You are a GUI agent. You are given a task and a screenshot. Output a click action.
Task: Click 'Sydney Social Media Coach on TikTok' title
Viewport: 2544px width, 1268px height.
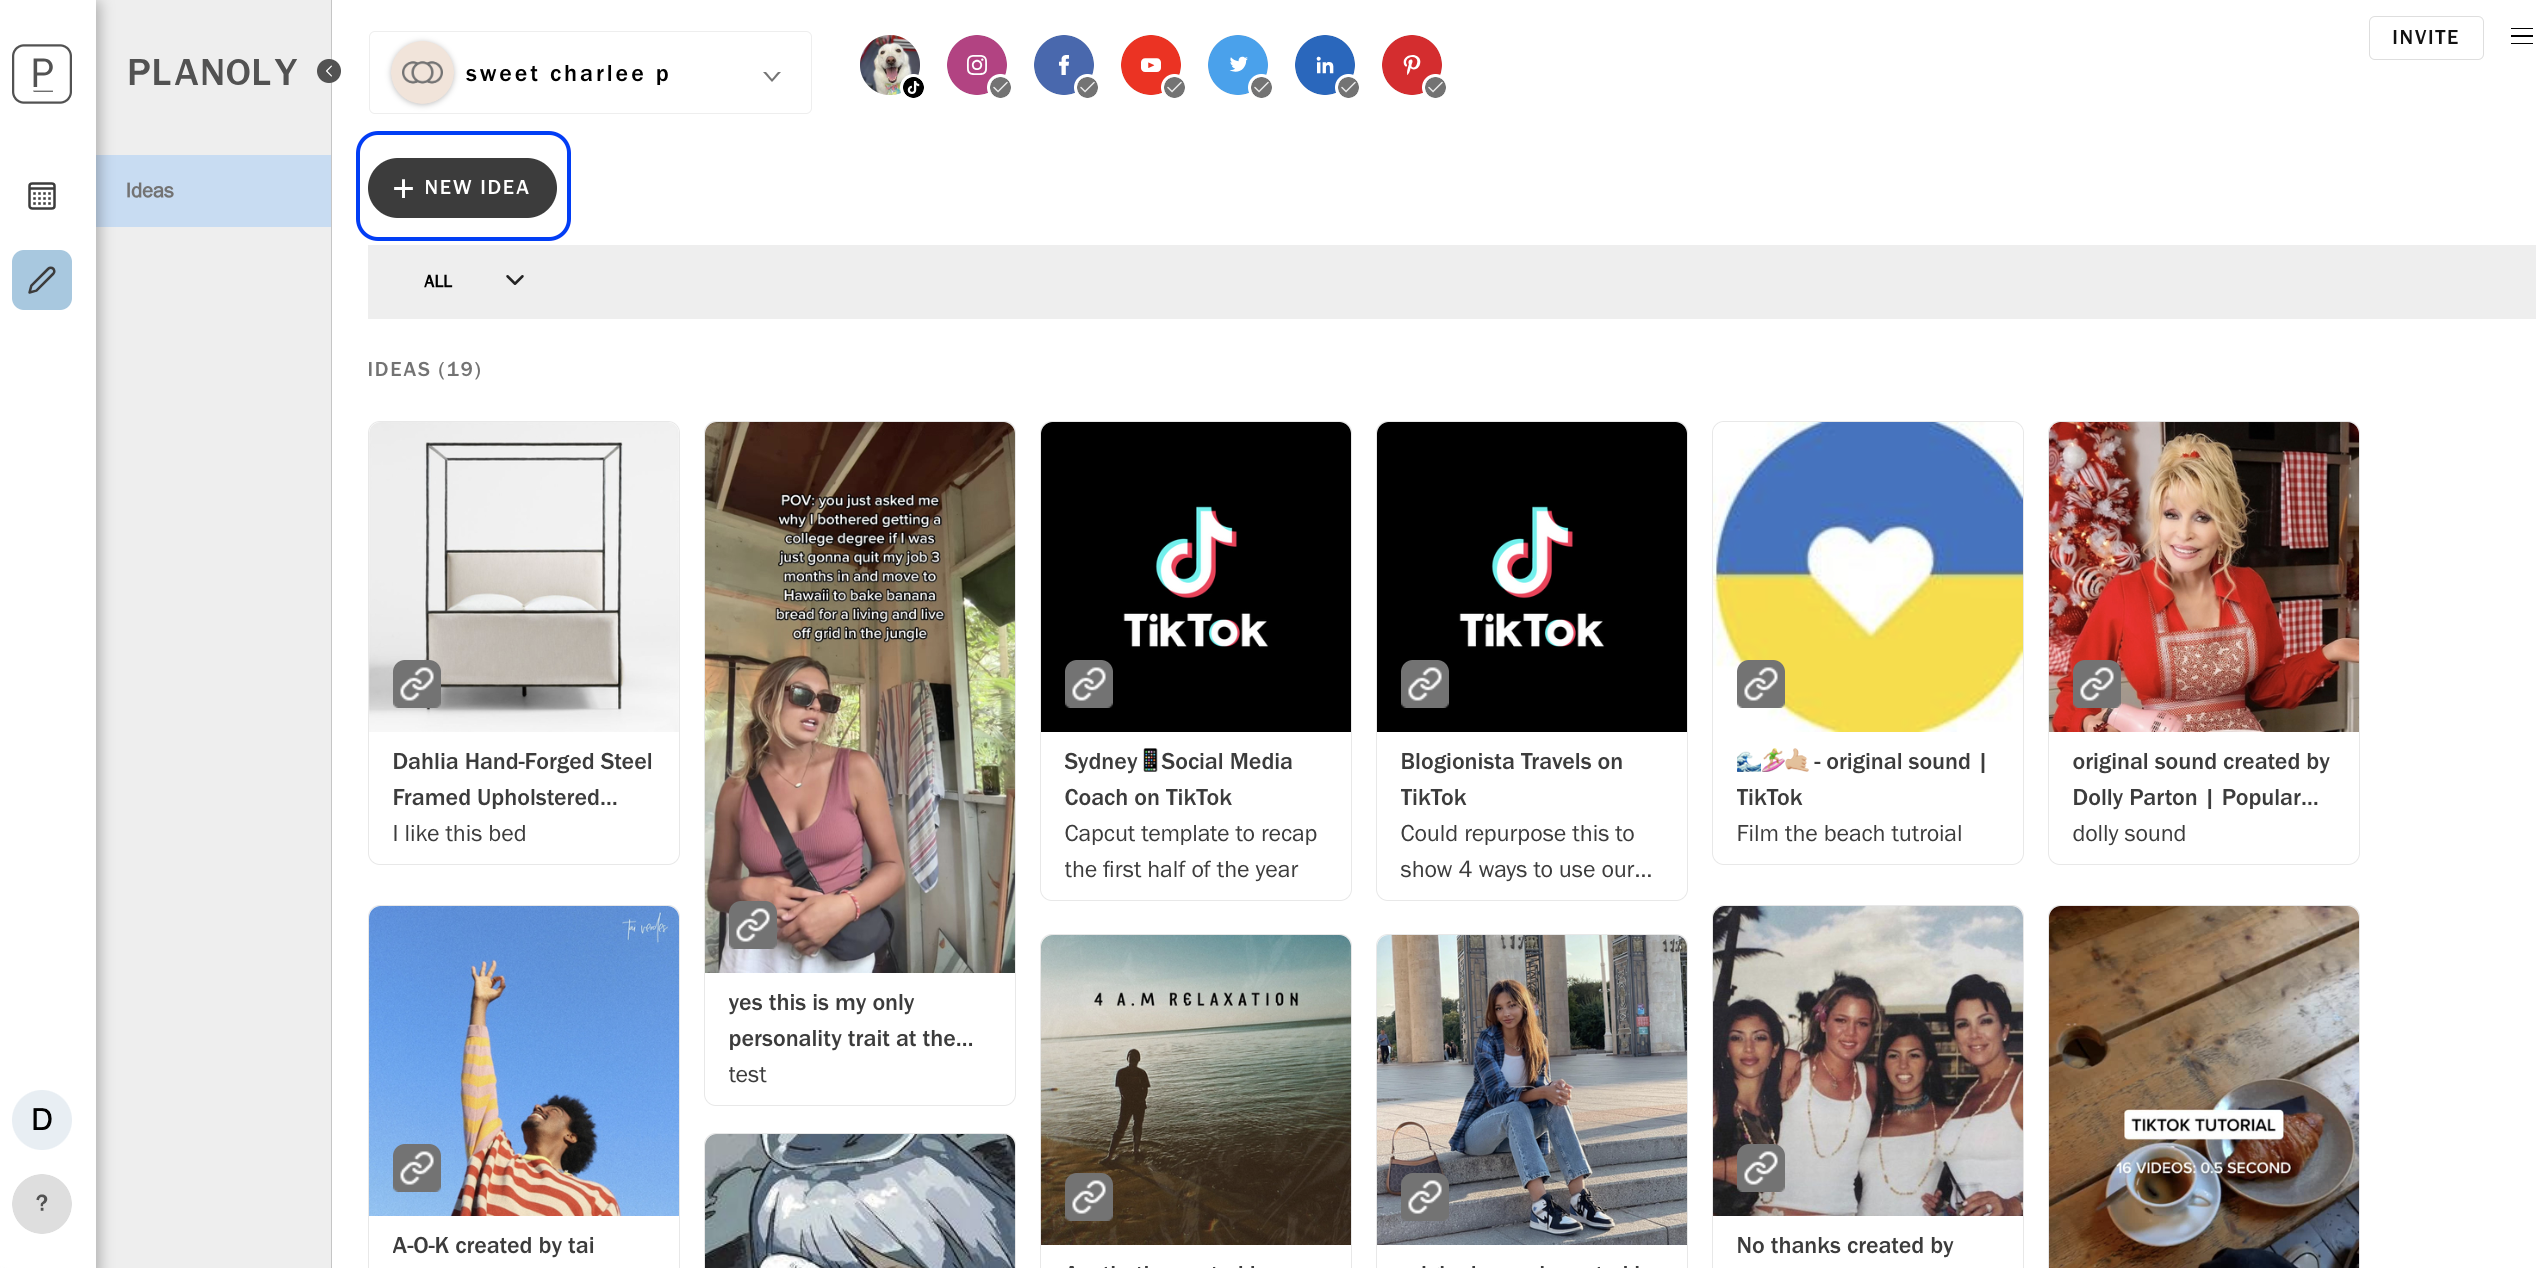pyautogui.click(x=1178, y=779)
